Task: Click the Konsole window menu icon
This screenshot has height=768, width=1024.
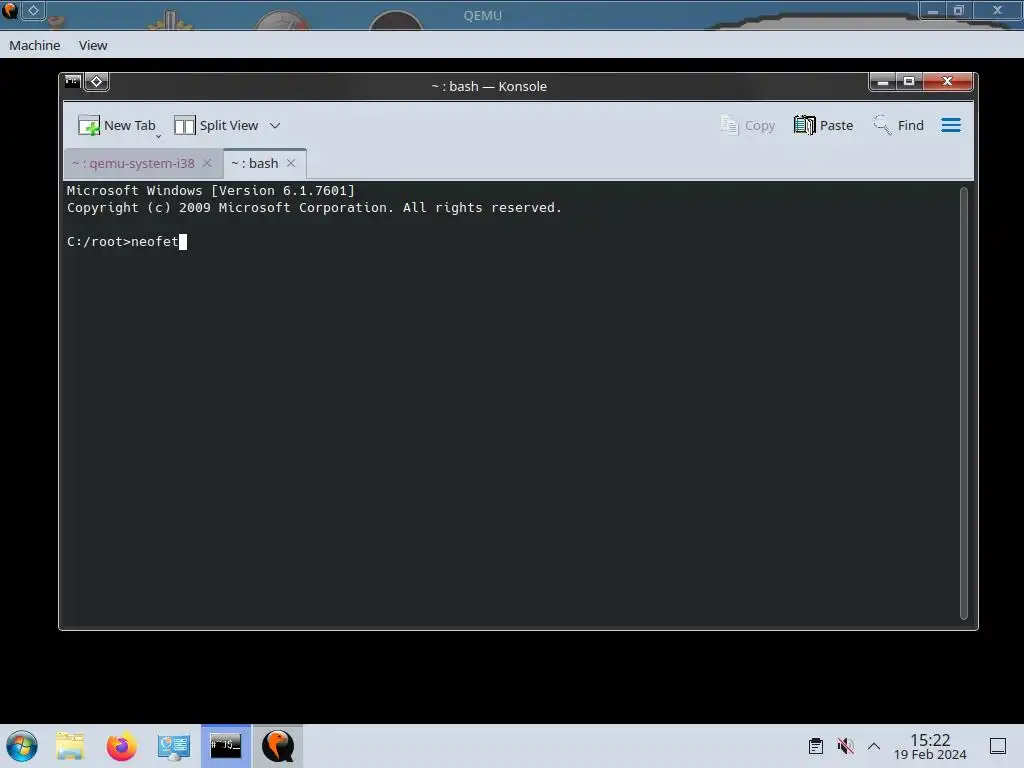Action: coord(72,82)
